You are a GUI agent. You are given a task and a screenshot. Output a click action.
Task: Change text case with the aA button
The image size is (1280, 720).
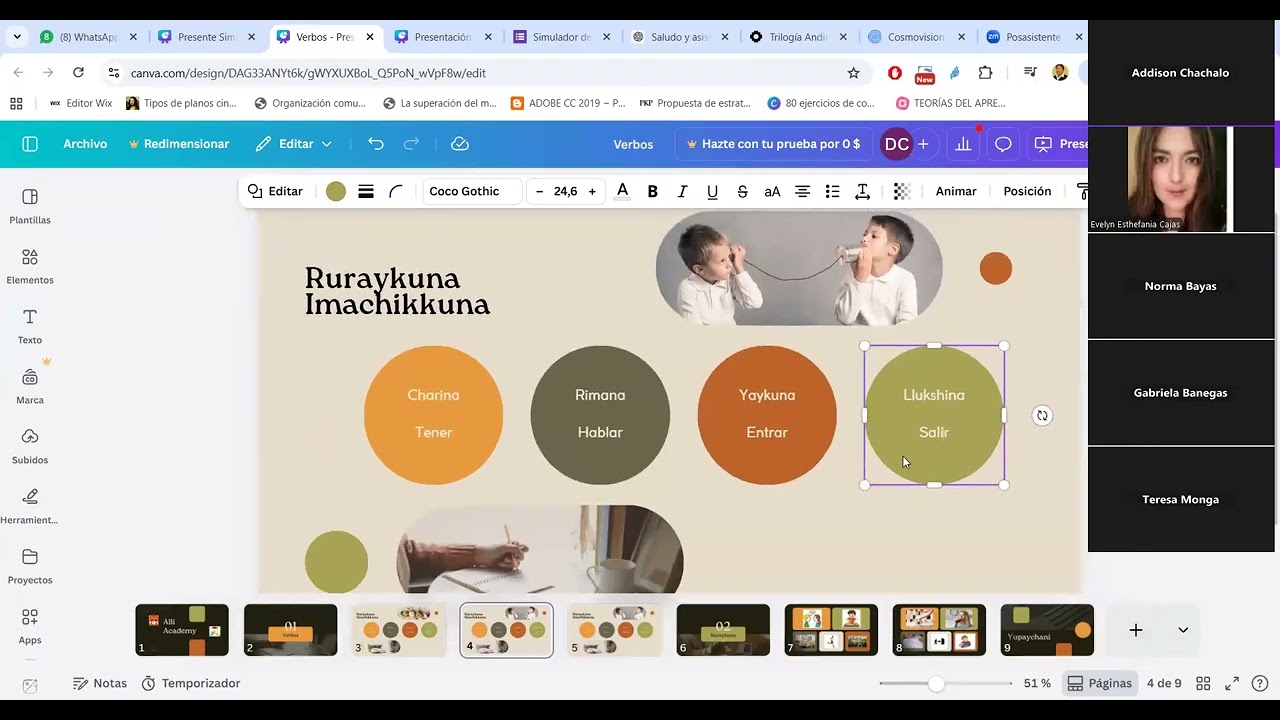click(772, 191)
